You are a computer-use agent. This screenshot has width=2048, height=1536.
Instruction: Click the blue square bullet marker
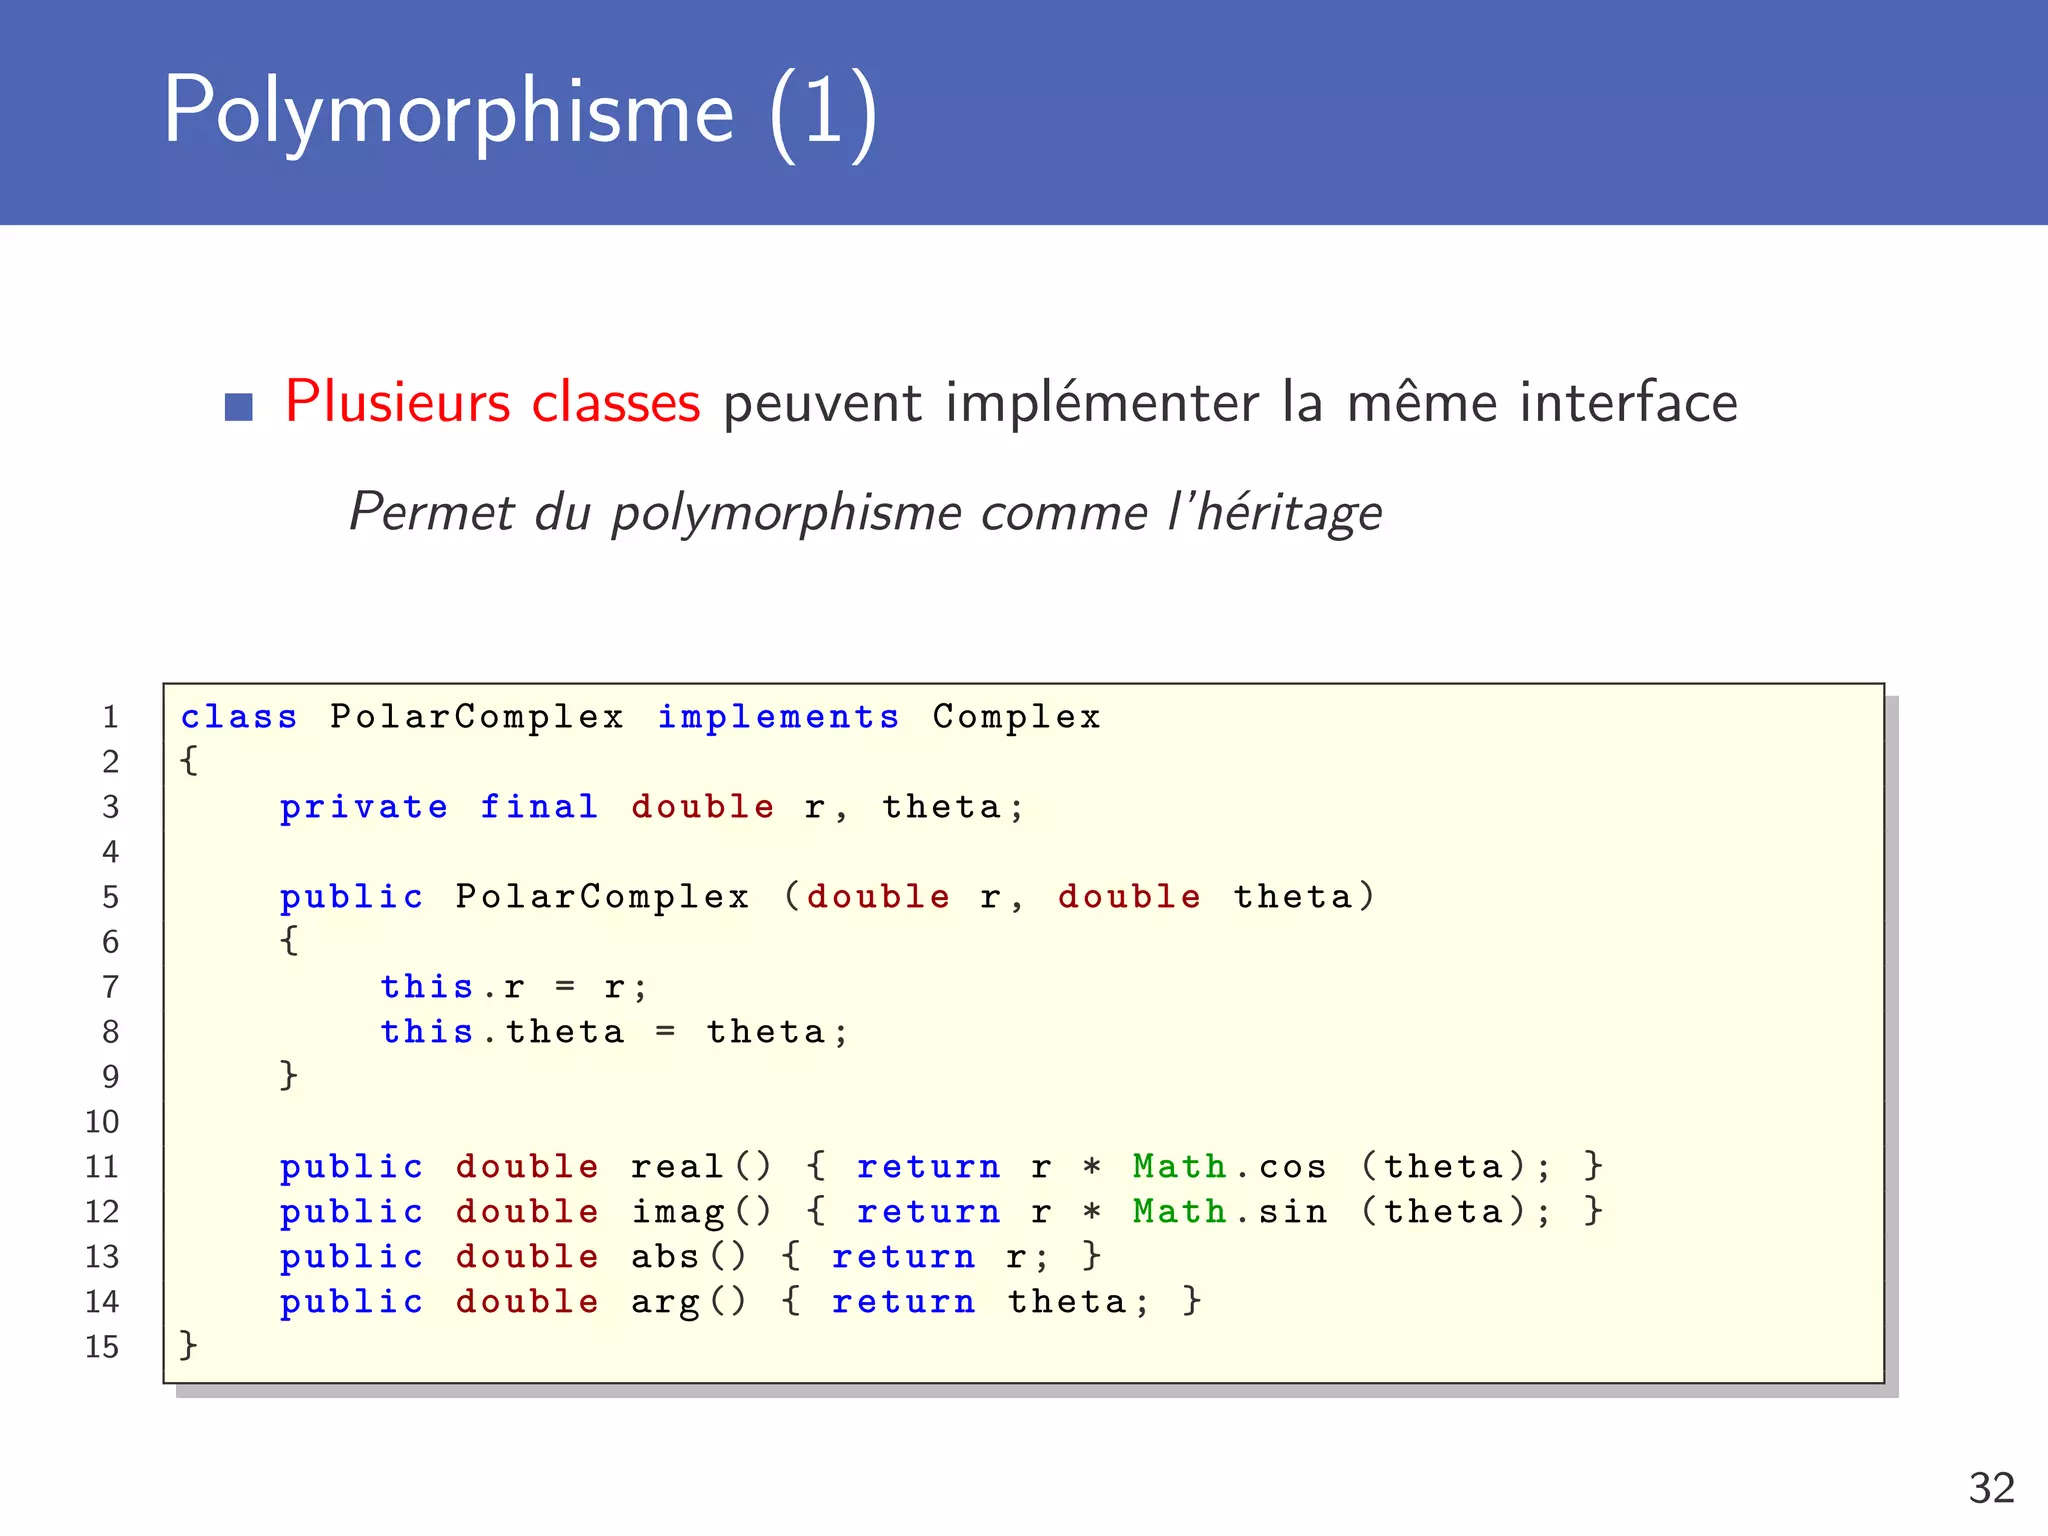click(239, 407)
